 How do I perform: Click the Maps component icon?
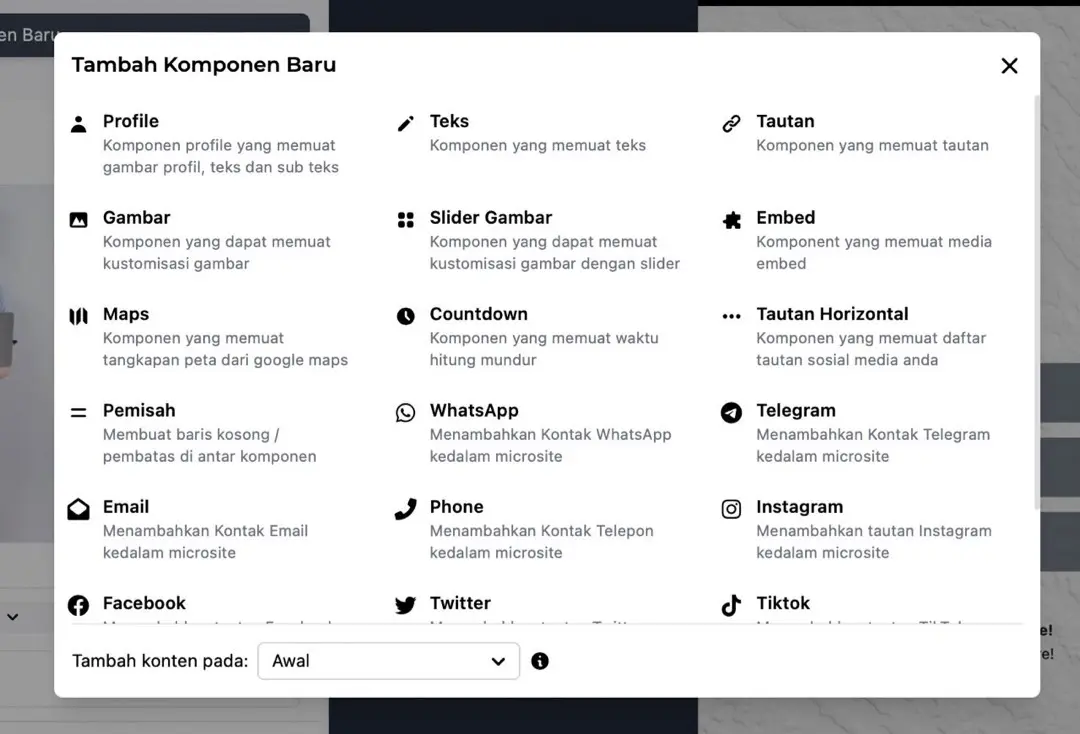click(78, 316)
